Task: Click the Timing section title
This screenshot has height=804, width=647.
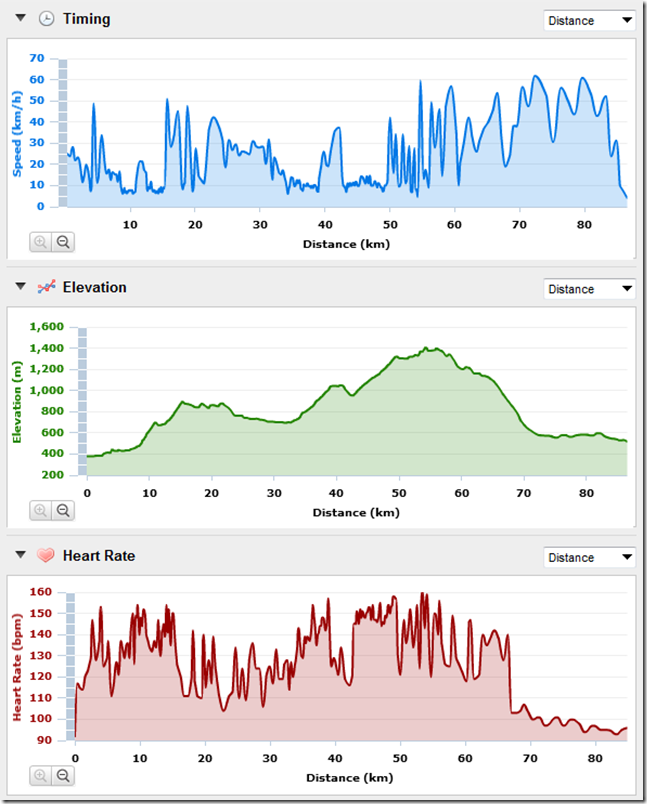Action: tap(87, 19)
